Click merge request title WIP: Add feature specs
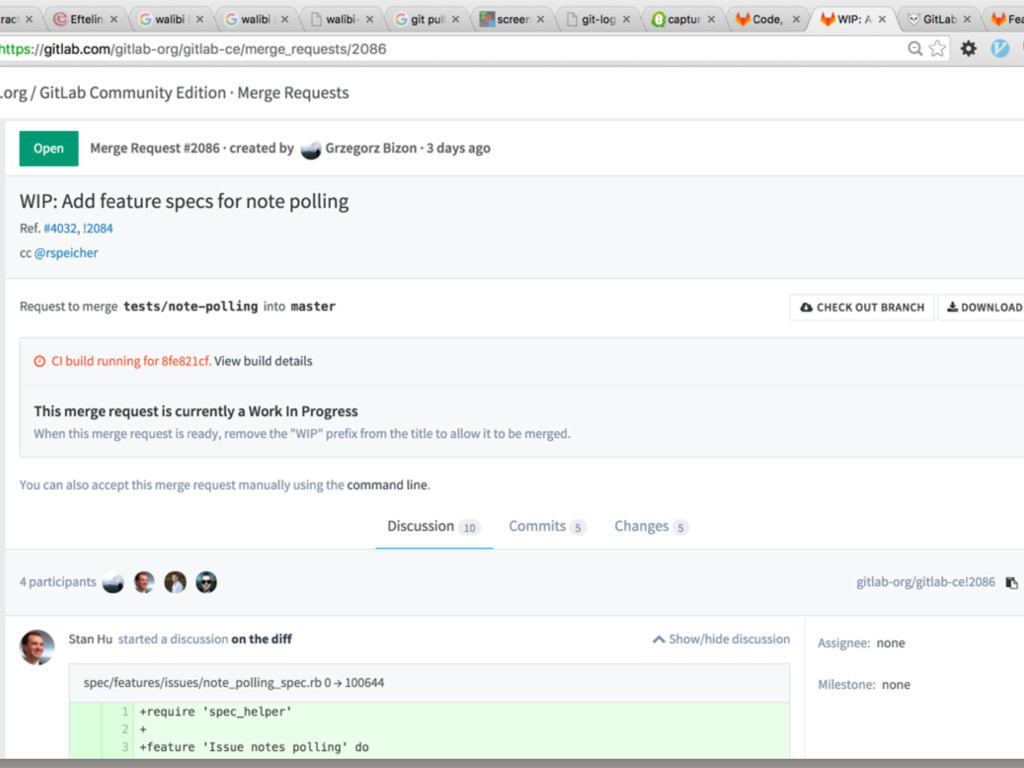 click(184, 201)
